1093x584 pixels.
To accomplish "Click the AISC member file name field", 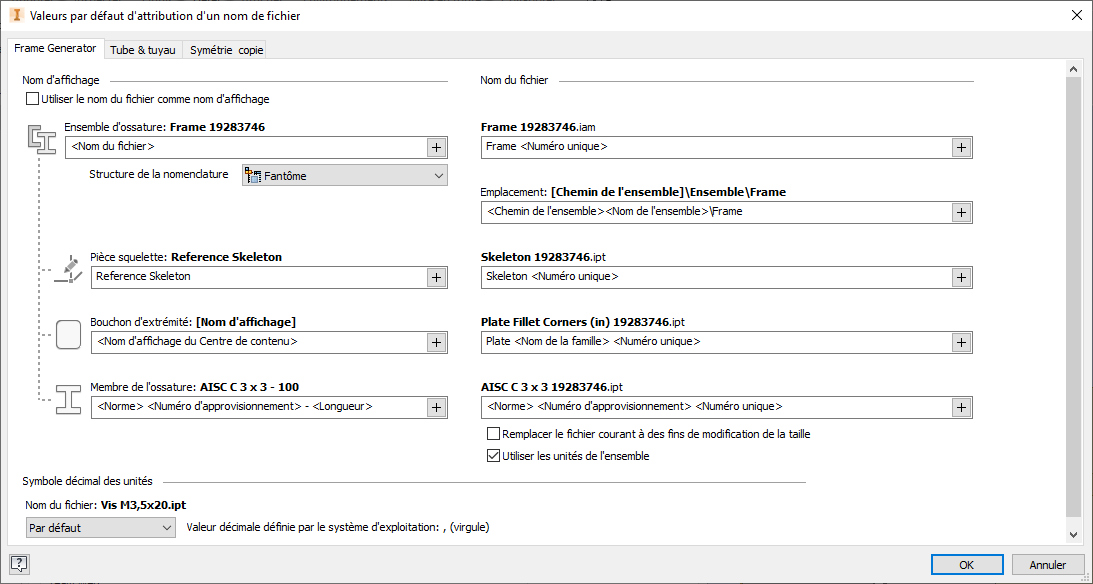I will pos(714,407).
